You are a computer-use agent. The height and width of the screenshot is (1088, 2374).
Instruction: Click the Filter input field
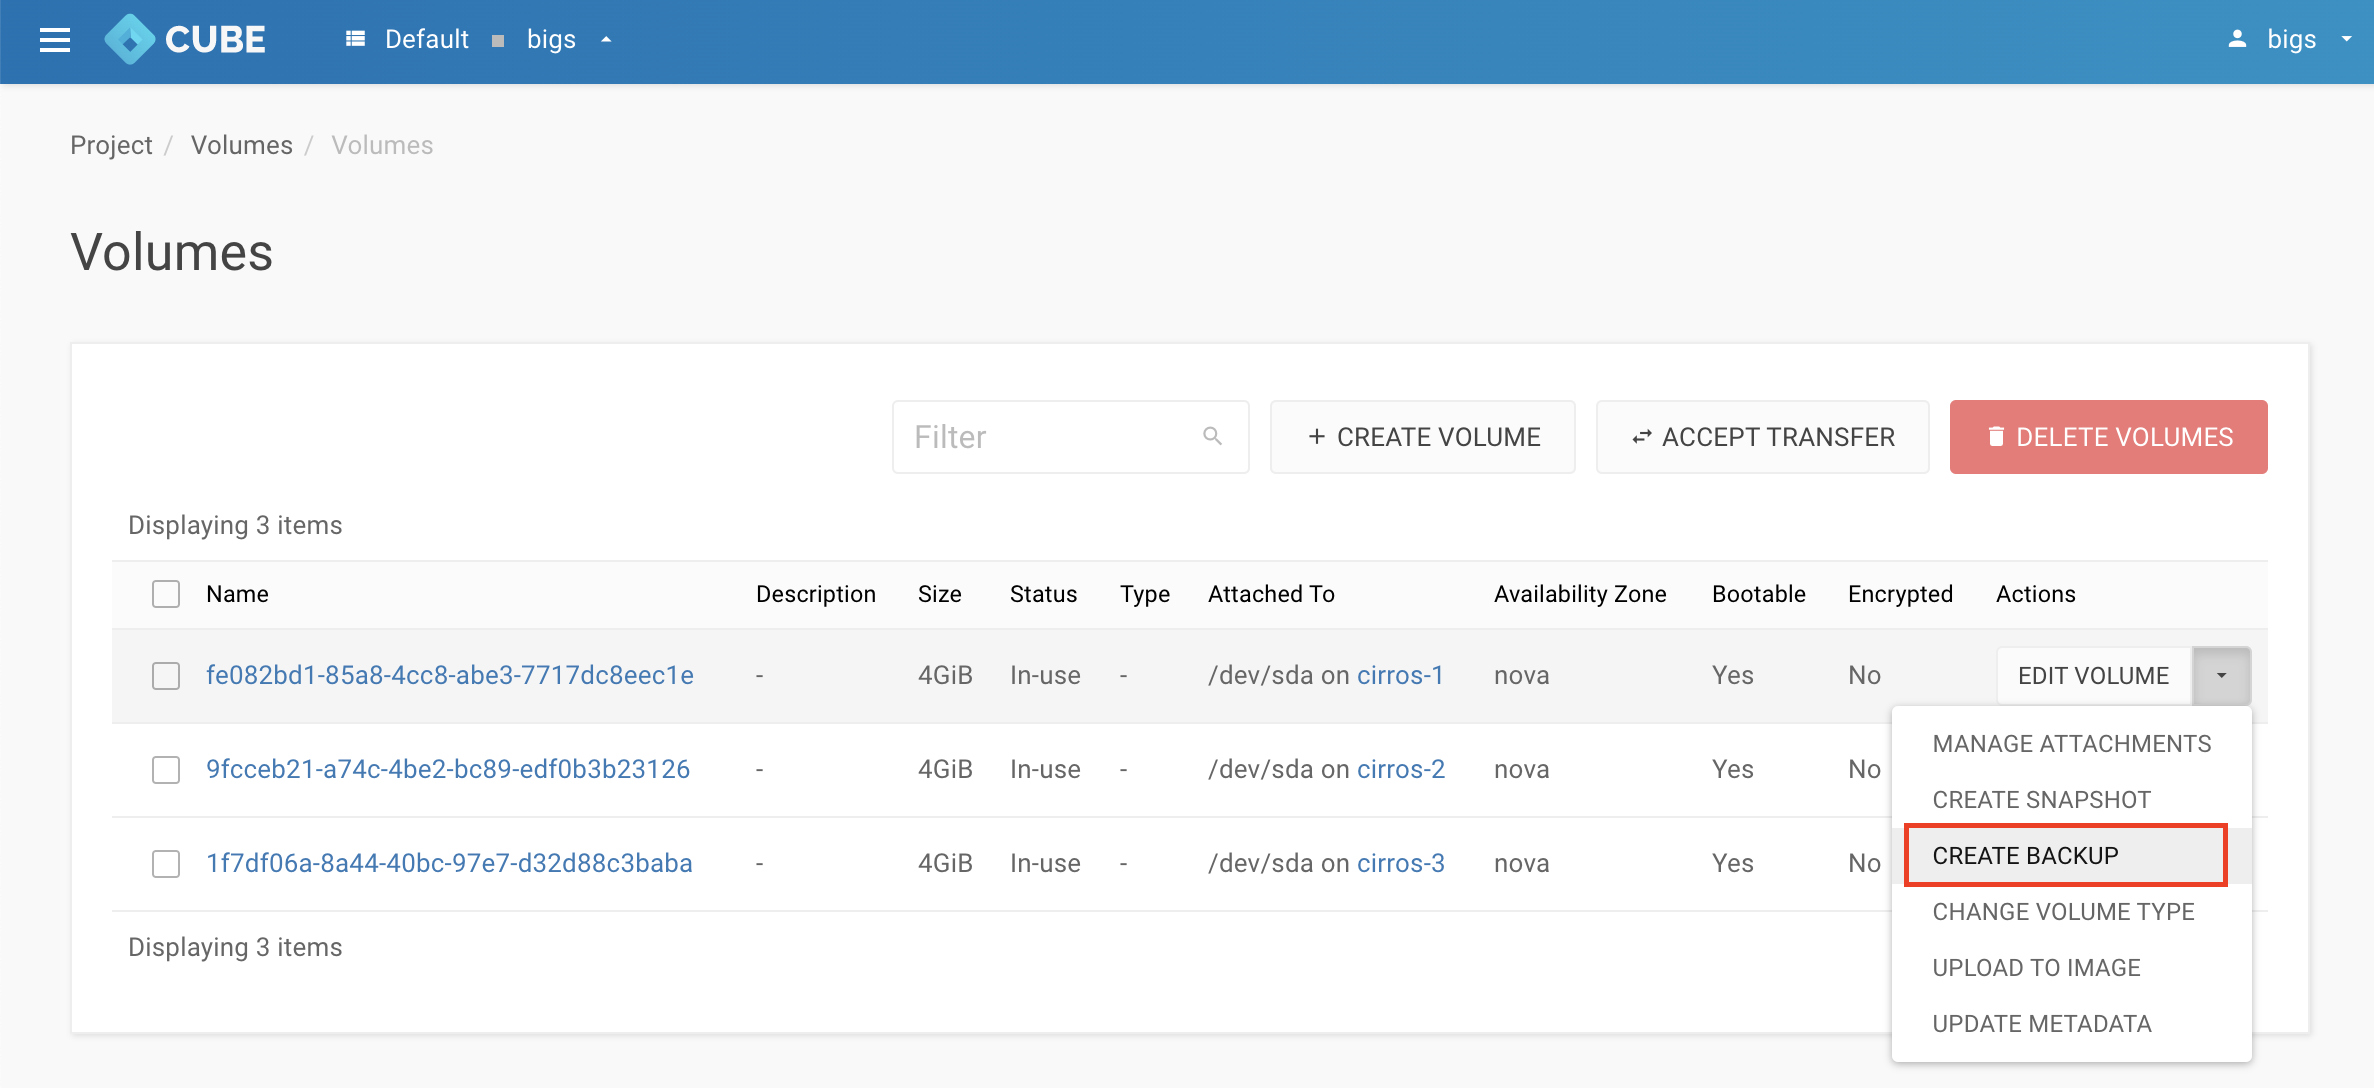point(1069,437)
